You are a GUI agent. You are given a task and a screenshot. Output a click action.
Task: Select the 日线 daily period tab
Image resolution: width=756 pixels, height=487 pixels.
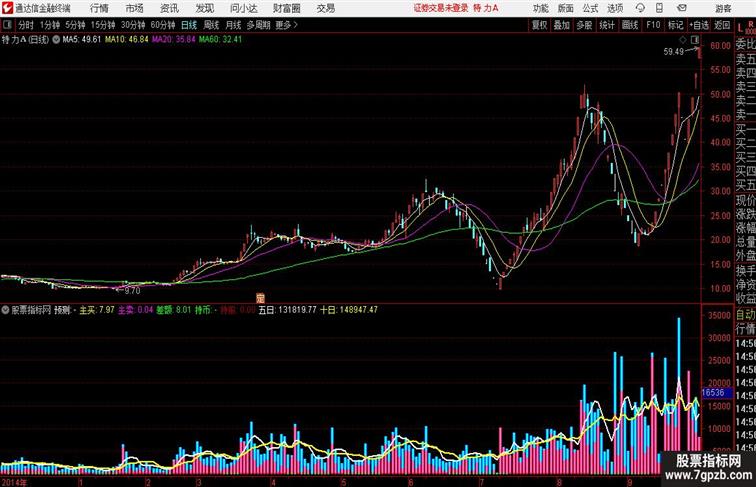pos(189,25)
